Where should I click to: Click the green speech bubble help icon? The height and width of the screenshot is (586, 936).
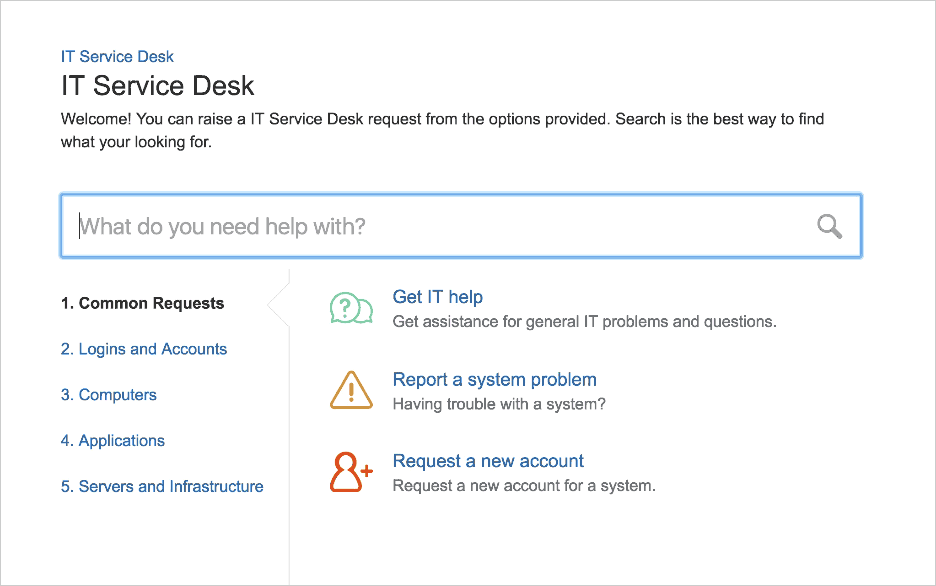(x=352, y=308)
